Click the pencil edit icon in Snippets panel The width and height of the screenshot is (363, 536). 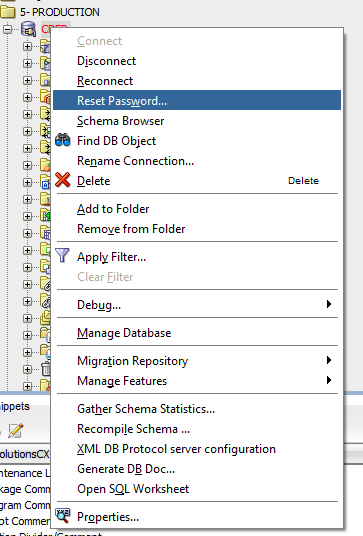click(x=16, y=430)
